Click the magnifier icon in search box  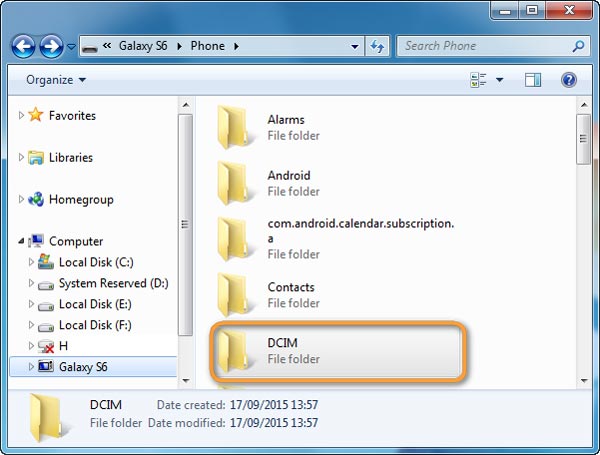578,46
